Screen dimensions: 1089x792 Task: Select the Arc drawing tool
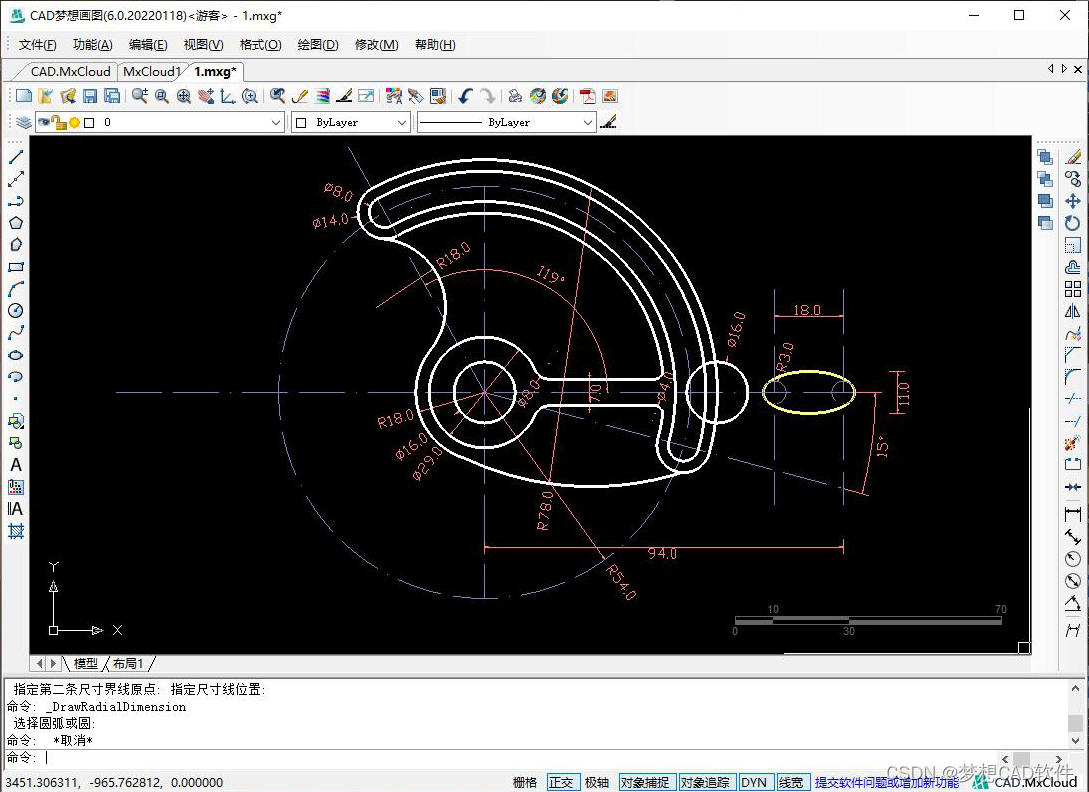pyautogui.click(x=15, y=289)
